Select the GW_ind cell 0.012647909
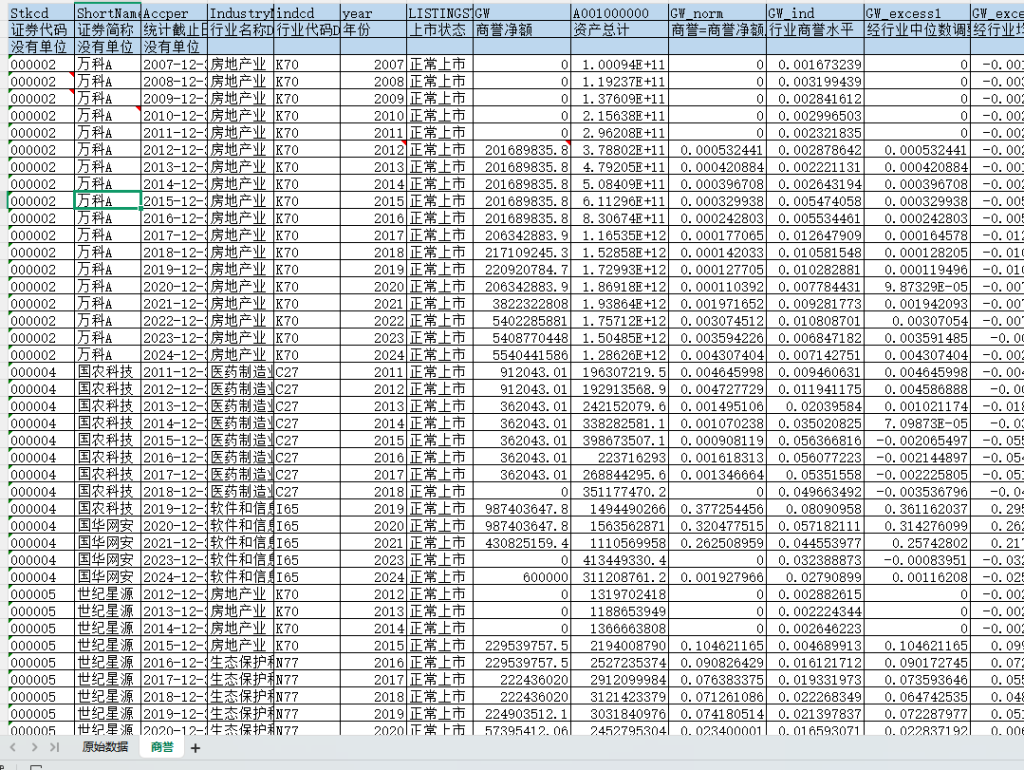 click(816, 235)
